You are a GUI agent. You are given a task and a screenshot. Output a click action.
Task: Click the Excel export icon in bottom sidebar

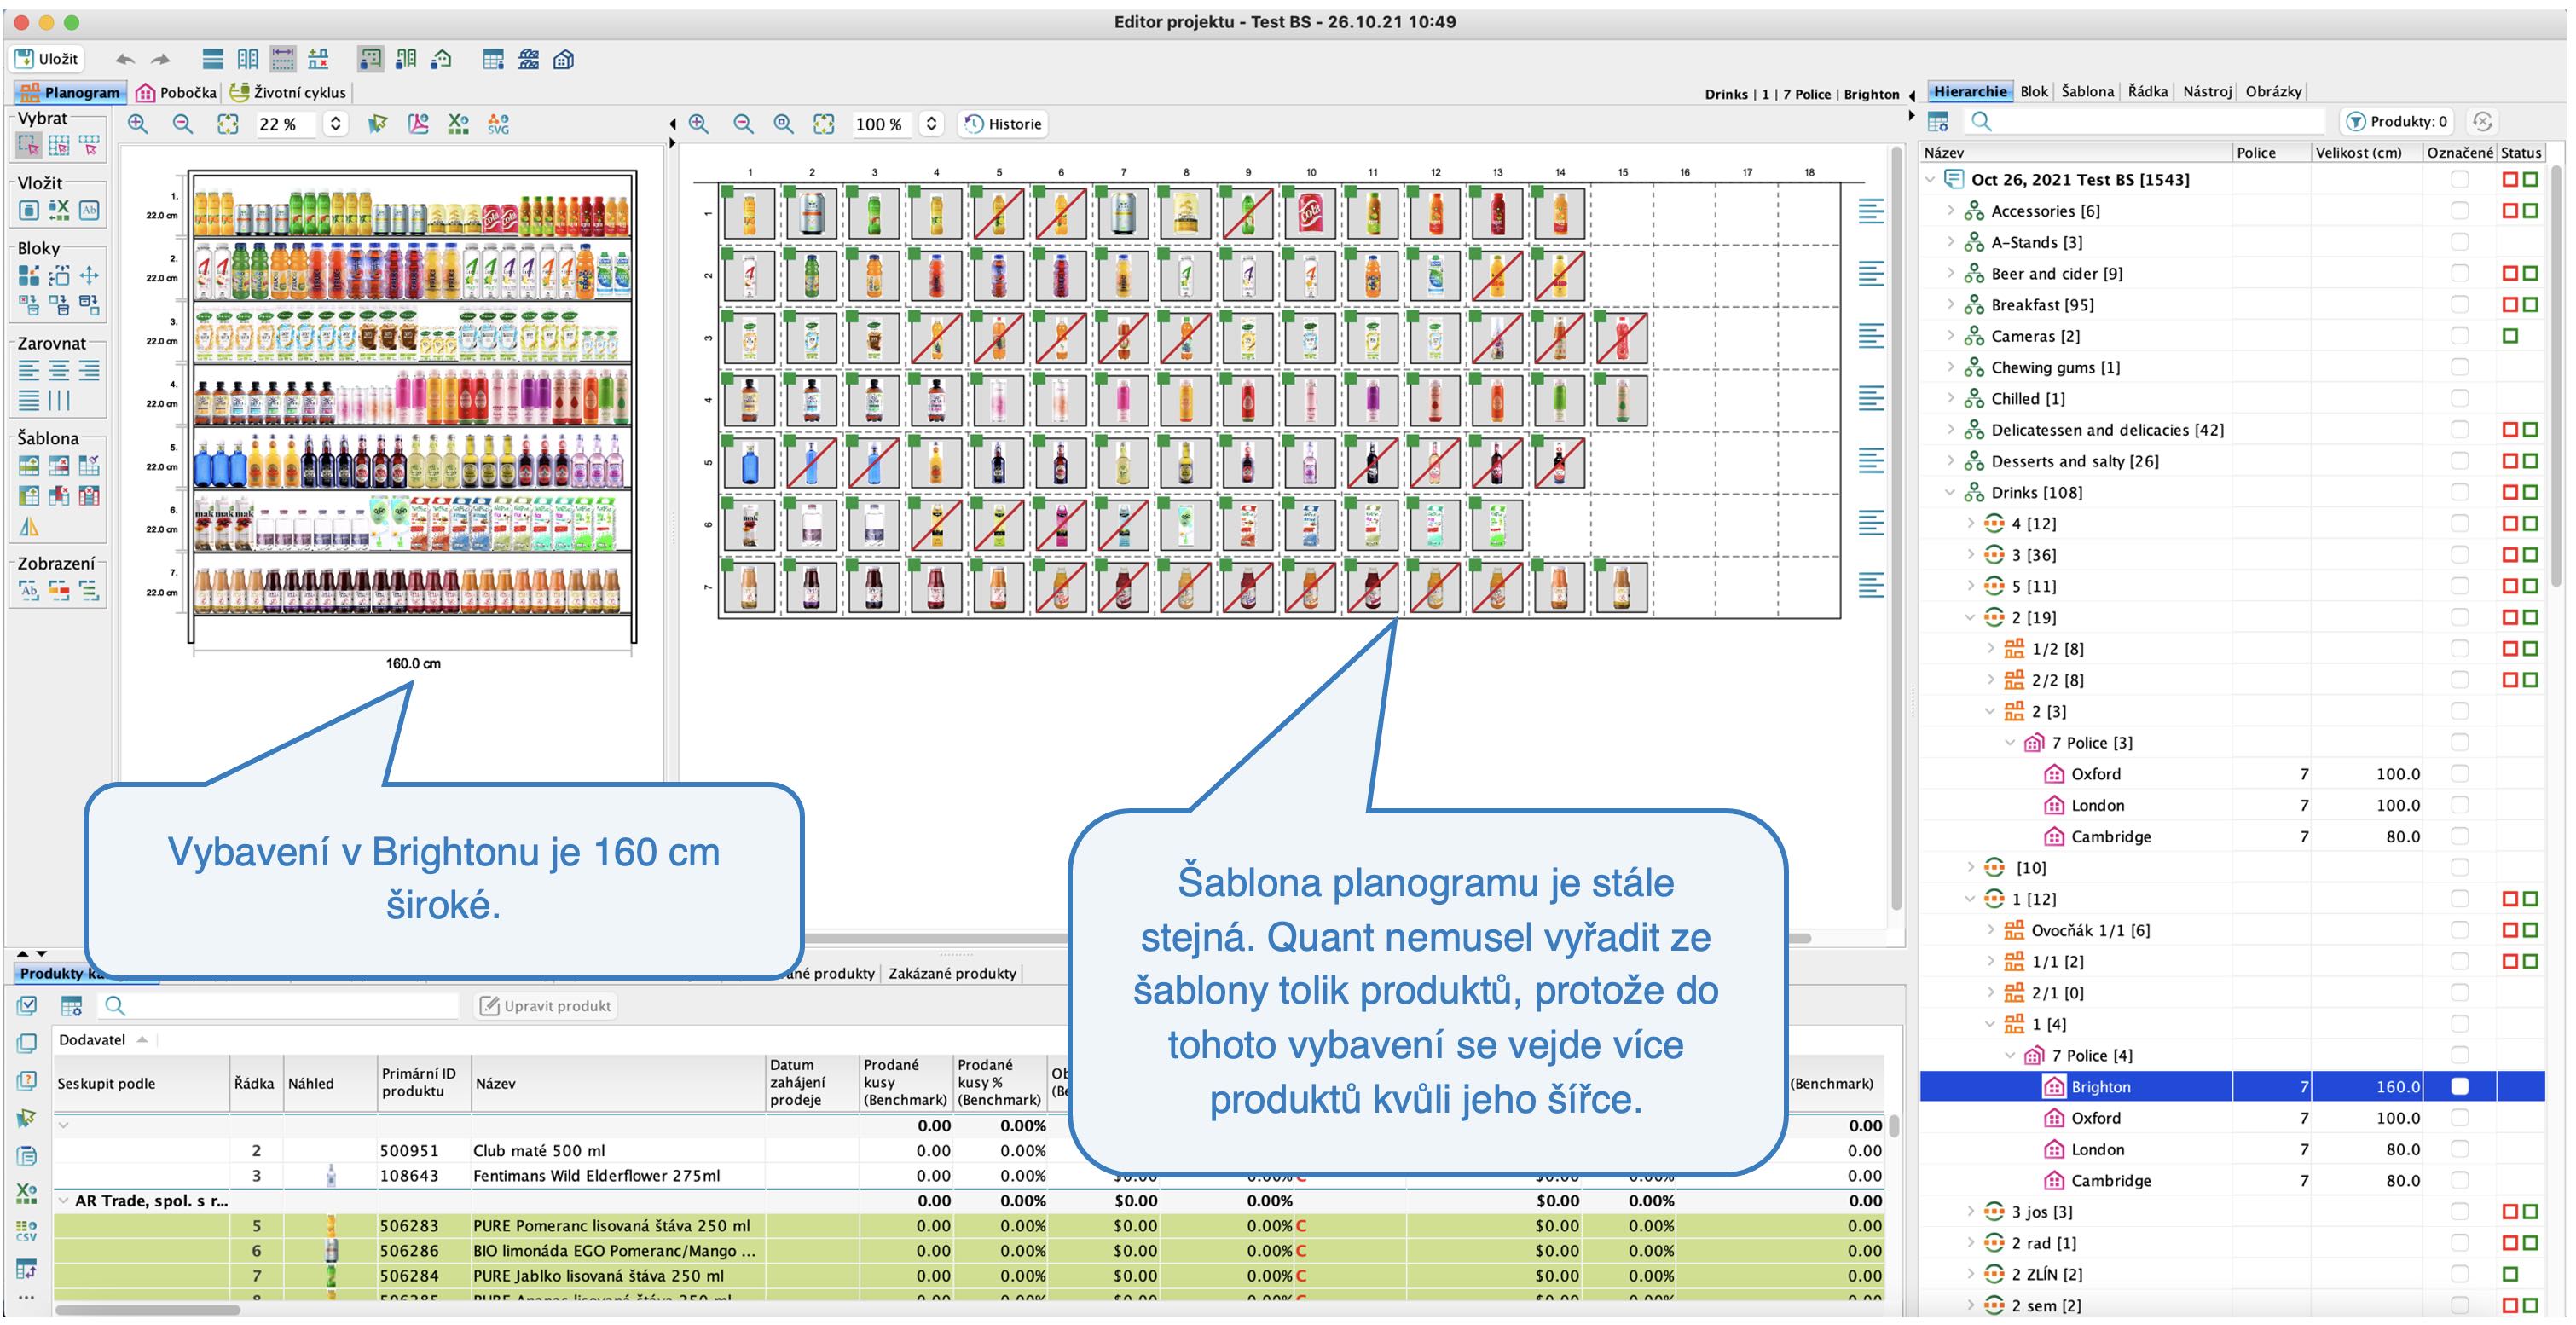(27, 1193)
